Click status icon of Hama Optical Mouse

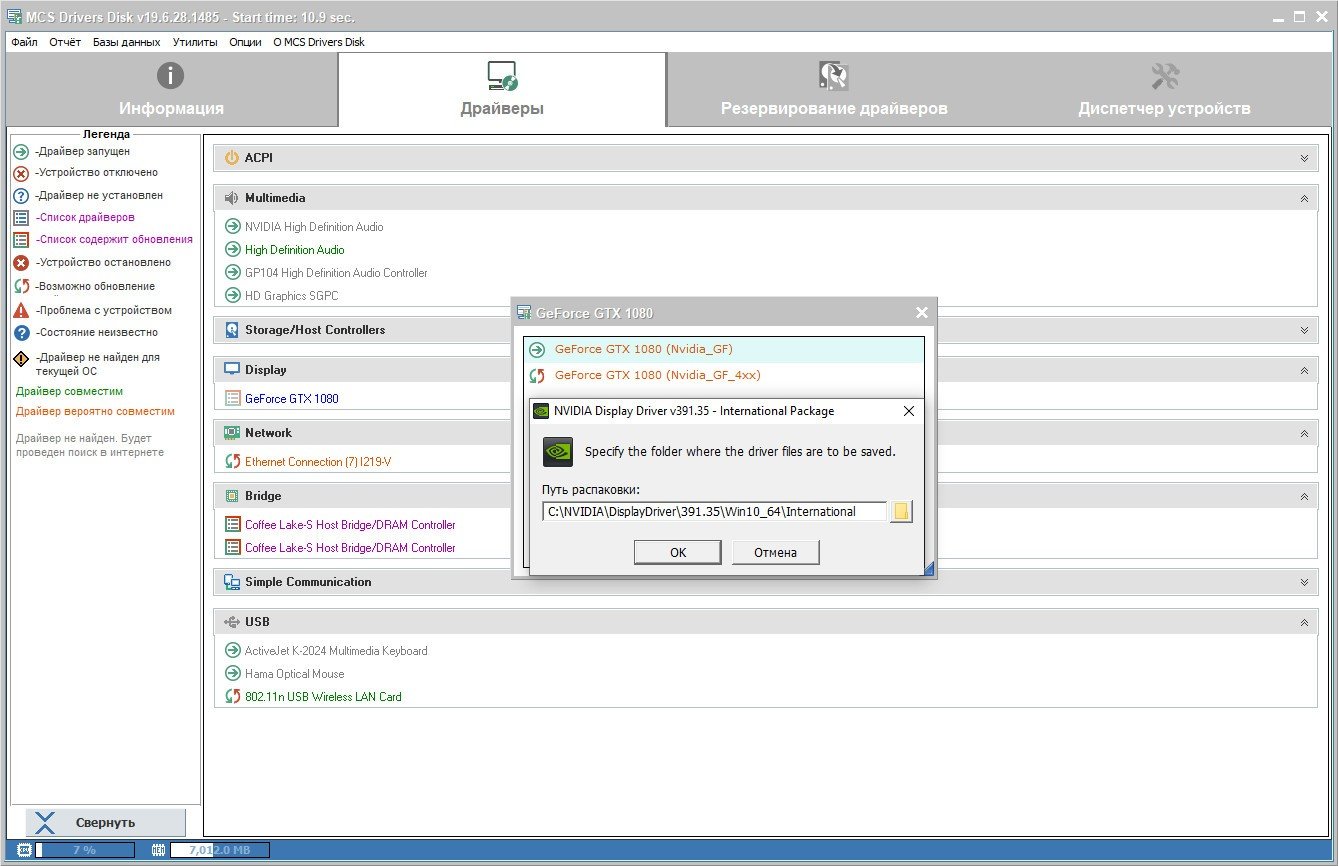(233, 674)
